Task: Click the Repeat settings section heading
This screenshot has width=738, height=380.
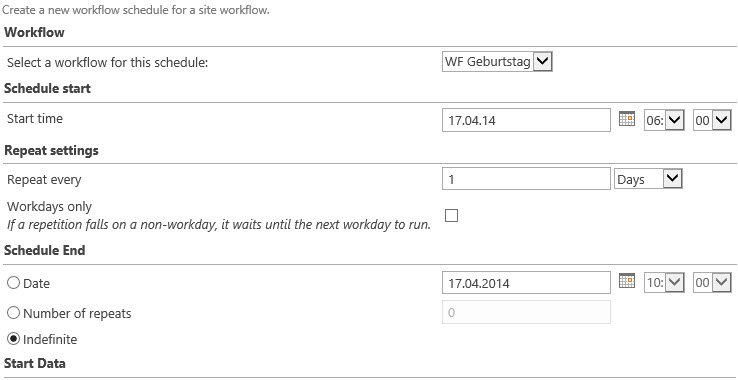Action: pos(51,150)
